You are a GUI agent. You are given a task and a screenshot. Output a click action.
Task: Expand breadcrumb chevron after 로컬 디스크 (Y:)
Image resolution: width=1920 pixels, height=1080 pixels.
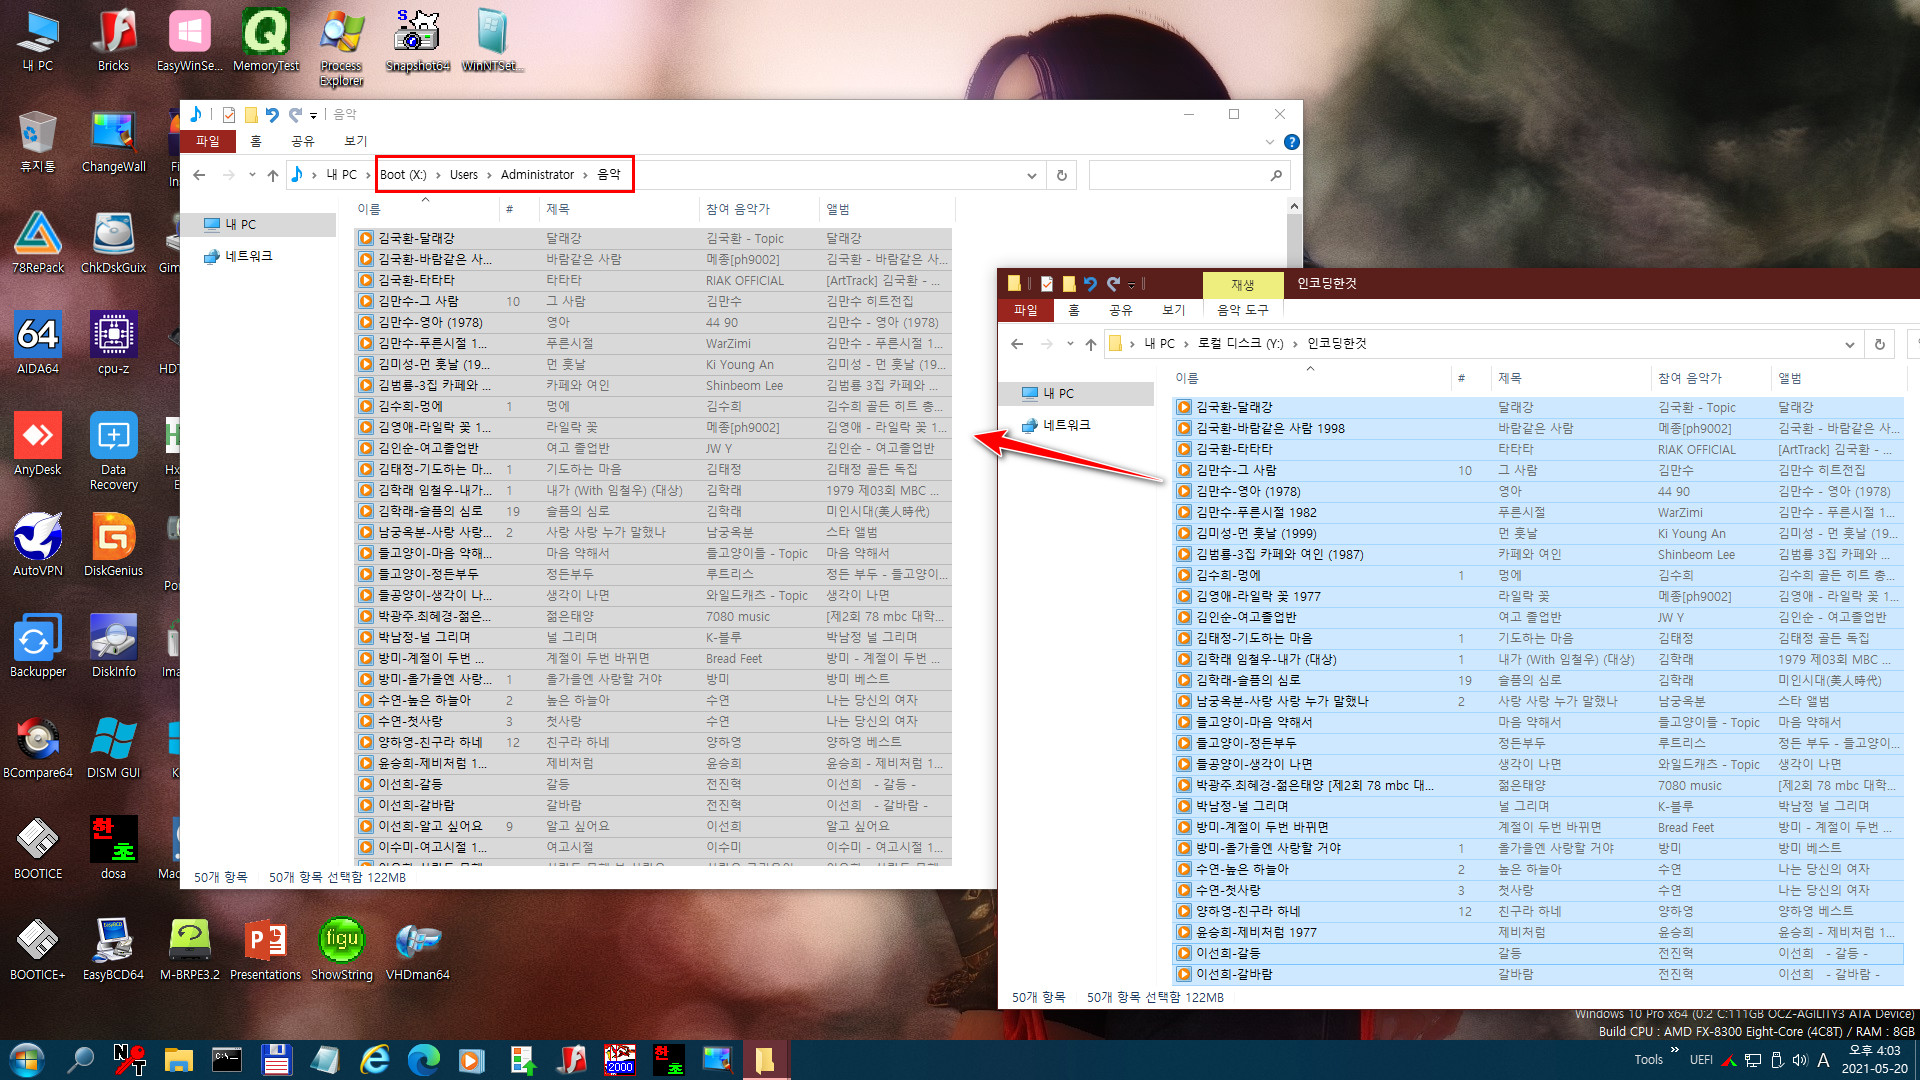pyautogui.click(x=1295, y=344)
